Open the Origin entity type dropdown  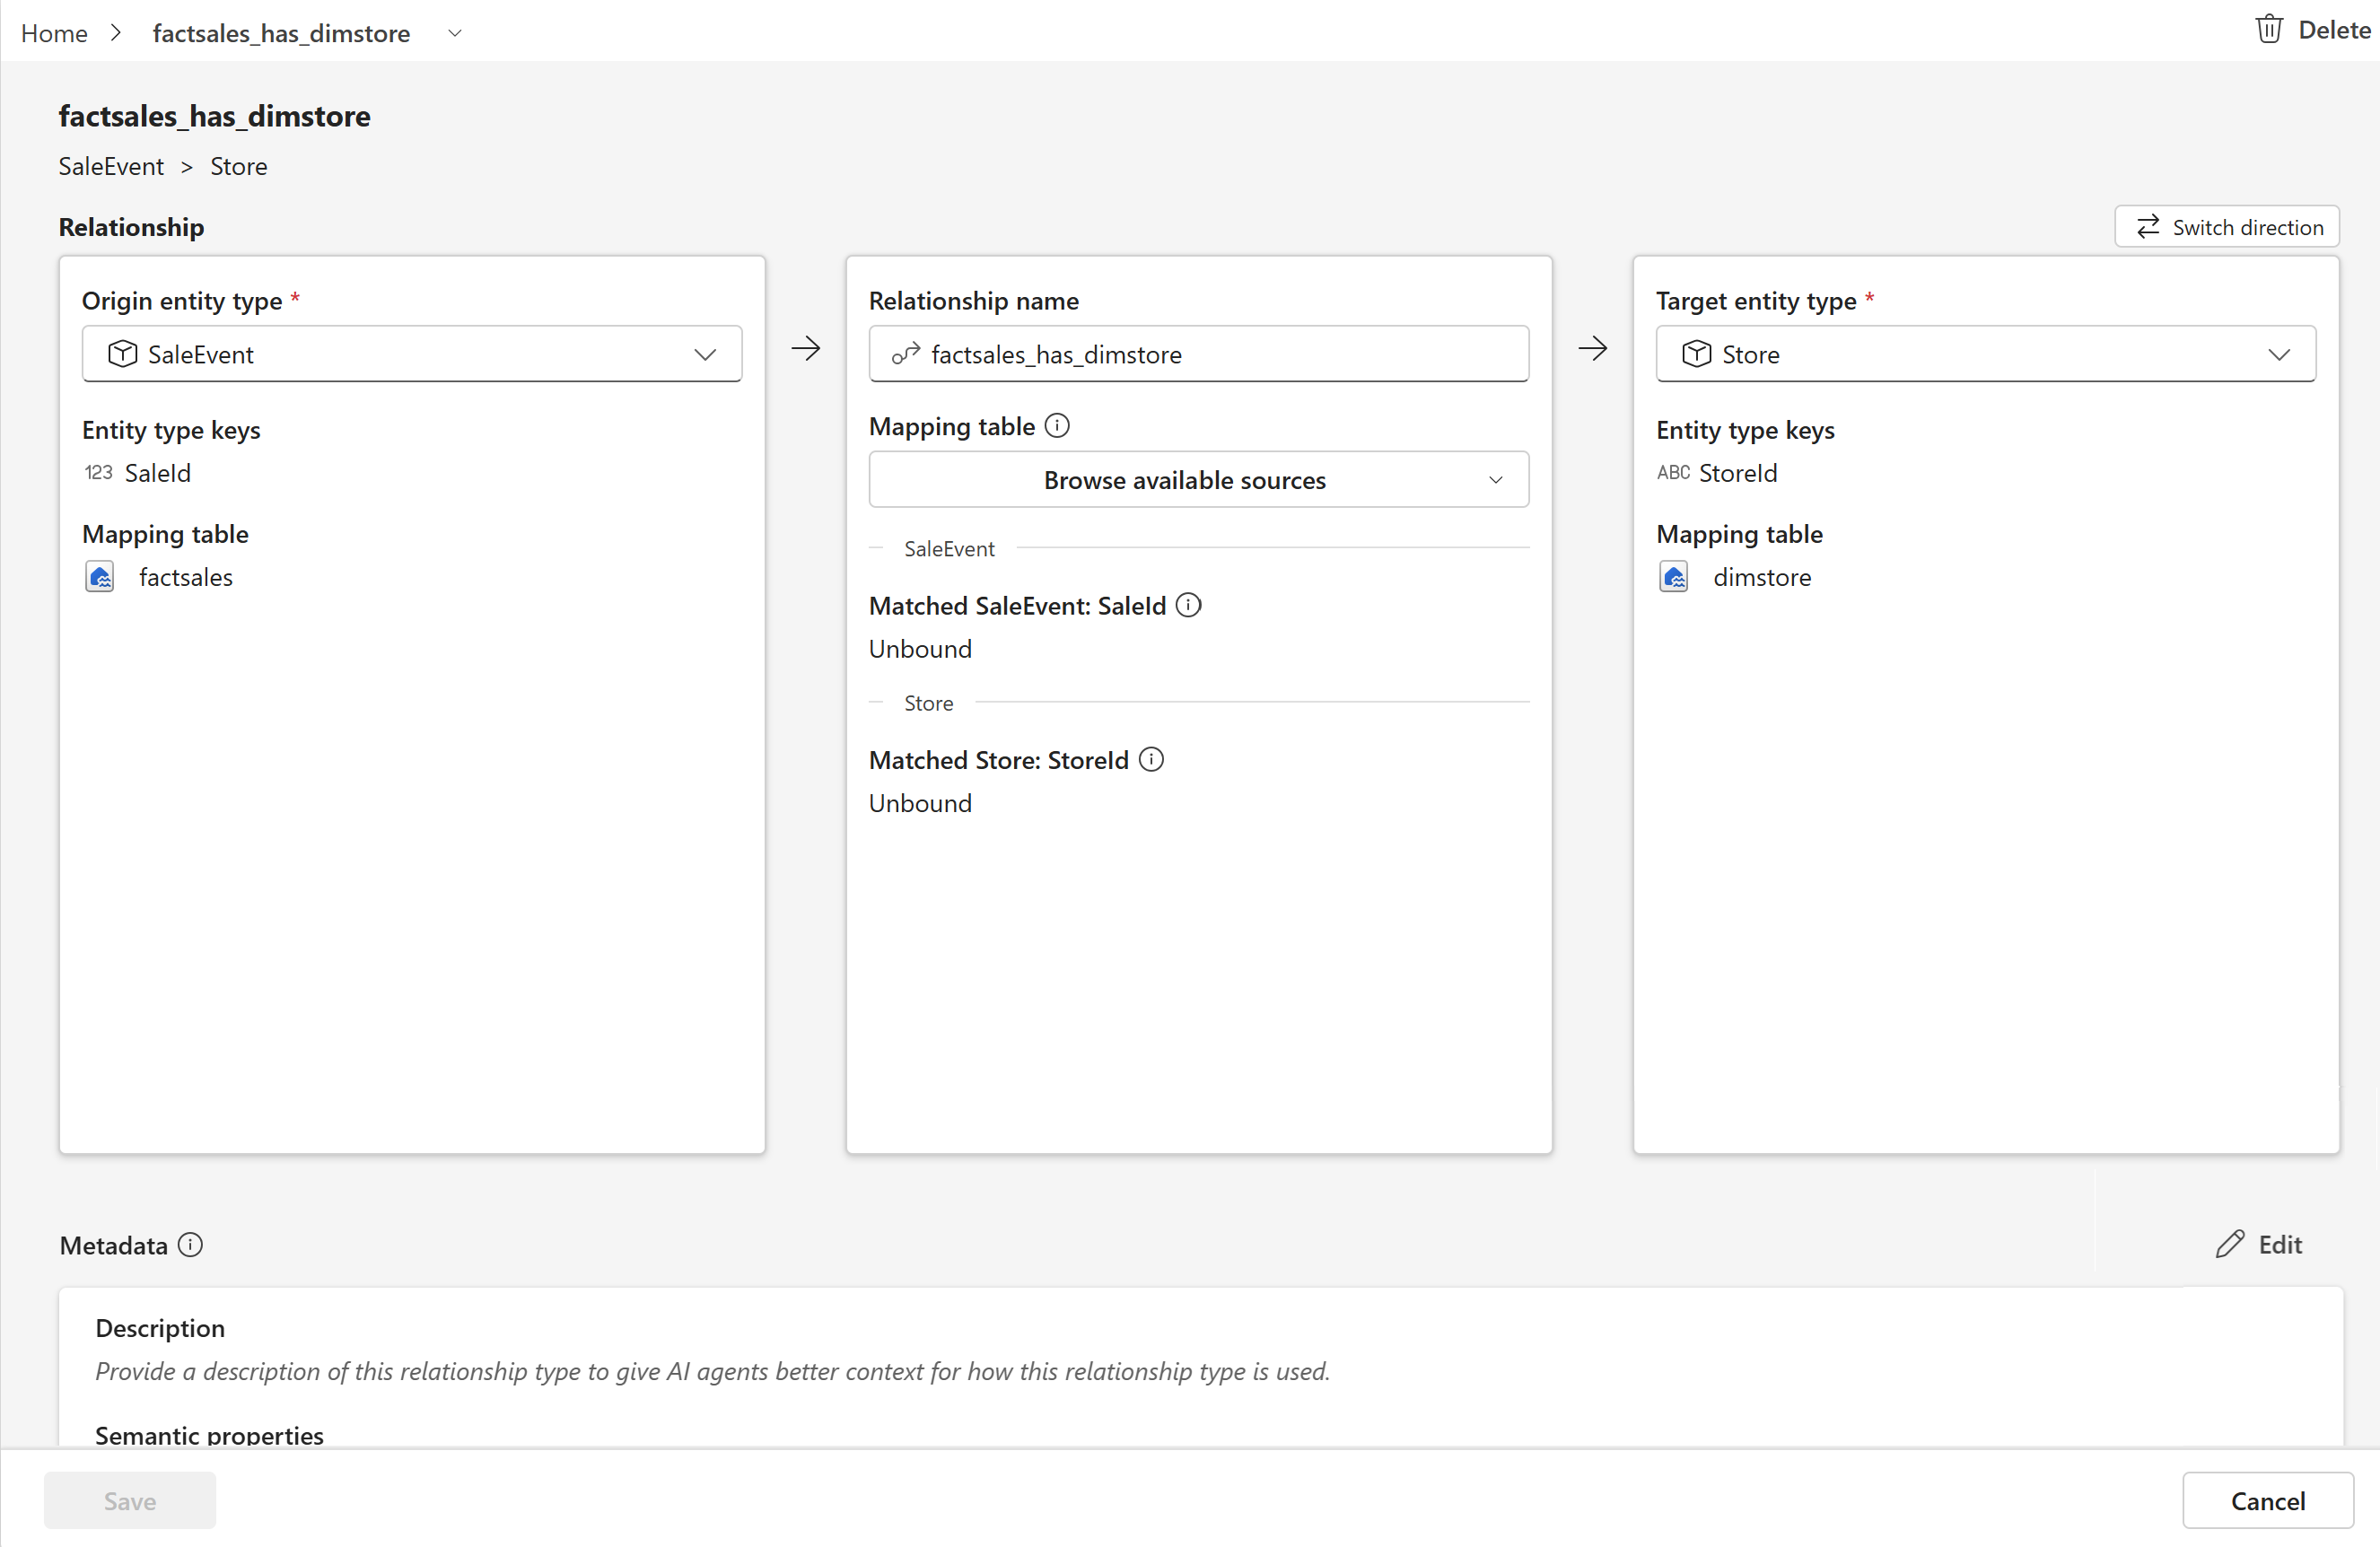412,354
